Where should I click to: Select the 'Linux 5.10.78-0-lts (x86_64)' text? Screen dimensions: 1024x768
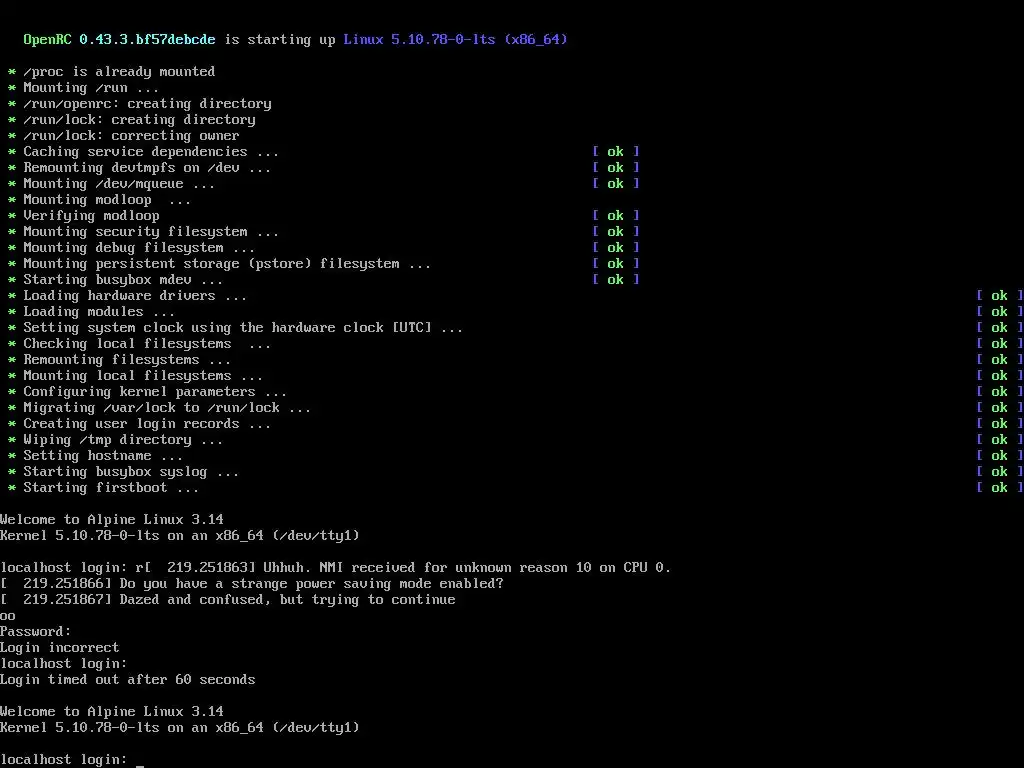coord(455,39)
